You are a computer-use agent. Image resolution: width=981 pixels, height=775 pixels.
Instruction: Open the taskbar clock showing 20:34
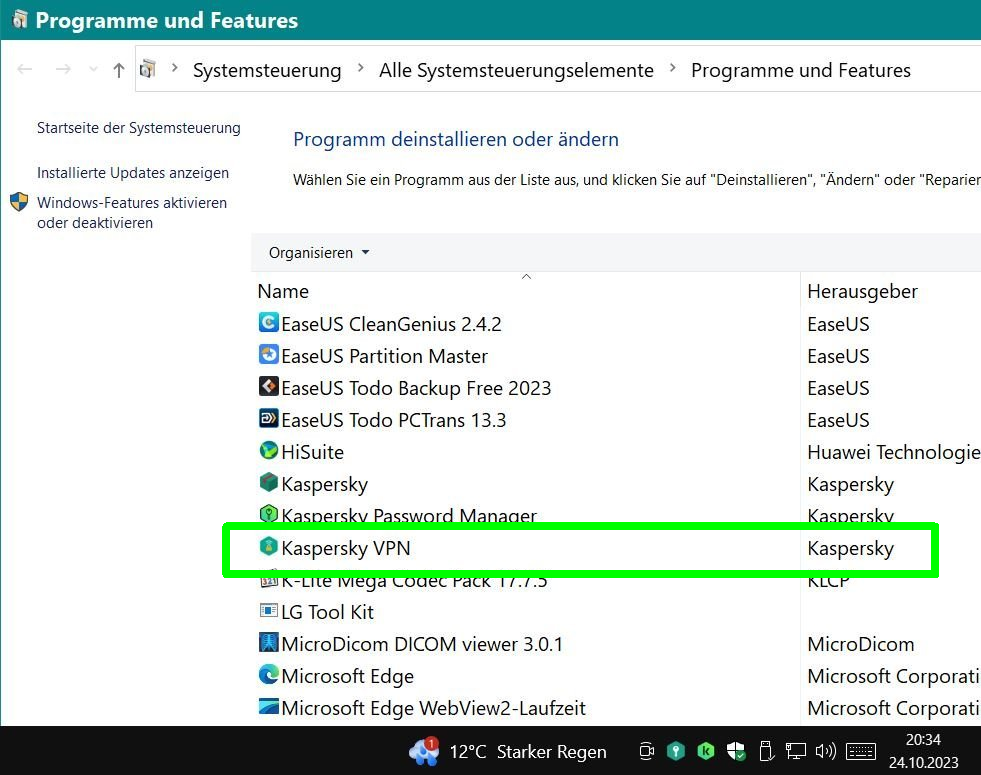[923, 751]
